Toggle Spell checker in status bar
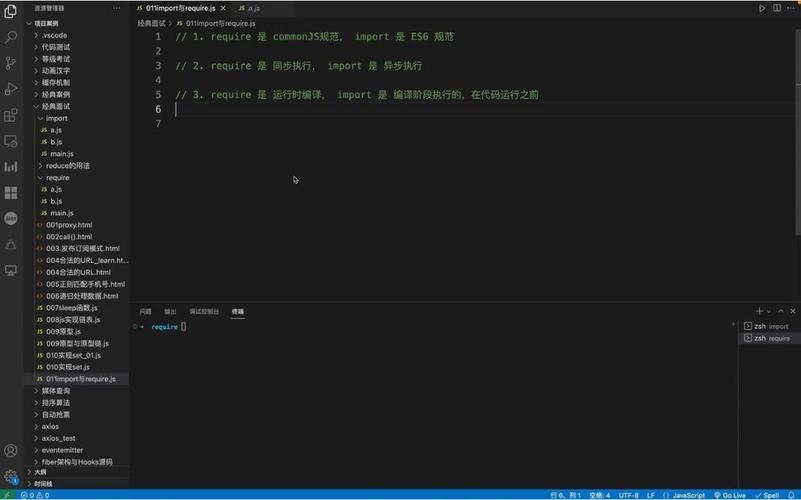This screenshot has height=500, width=801. click(x=767, y=495)
